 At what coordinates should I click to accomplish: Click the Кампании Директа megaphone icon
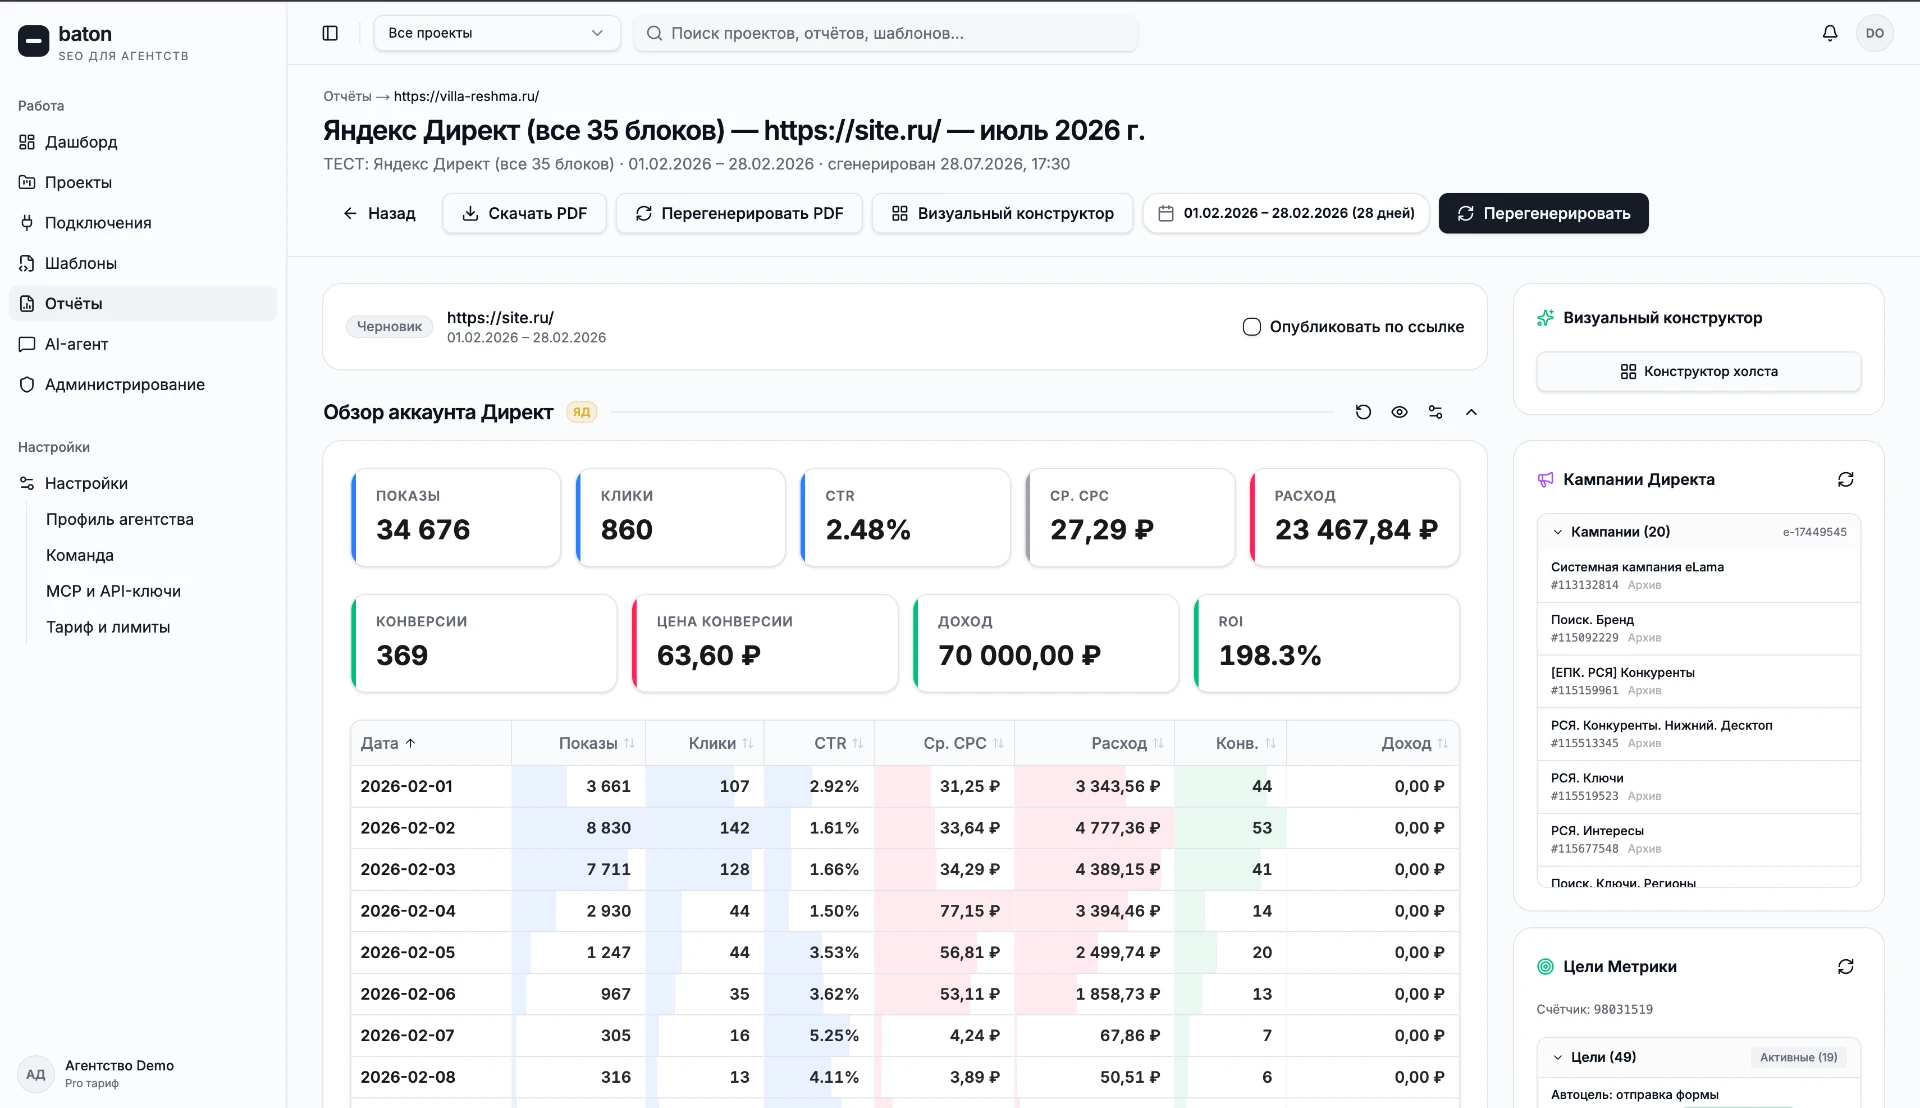(1545, 480)
